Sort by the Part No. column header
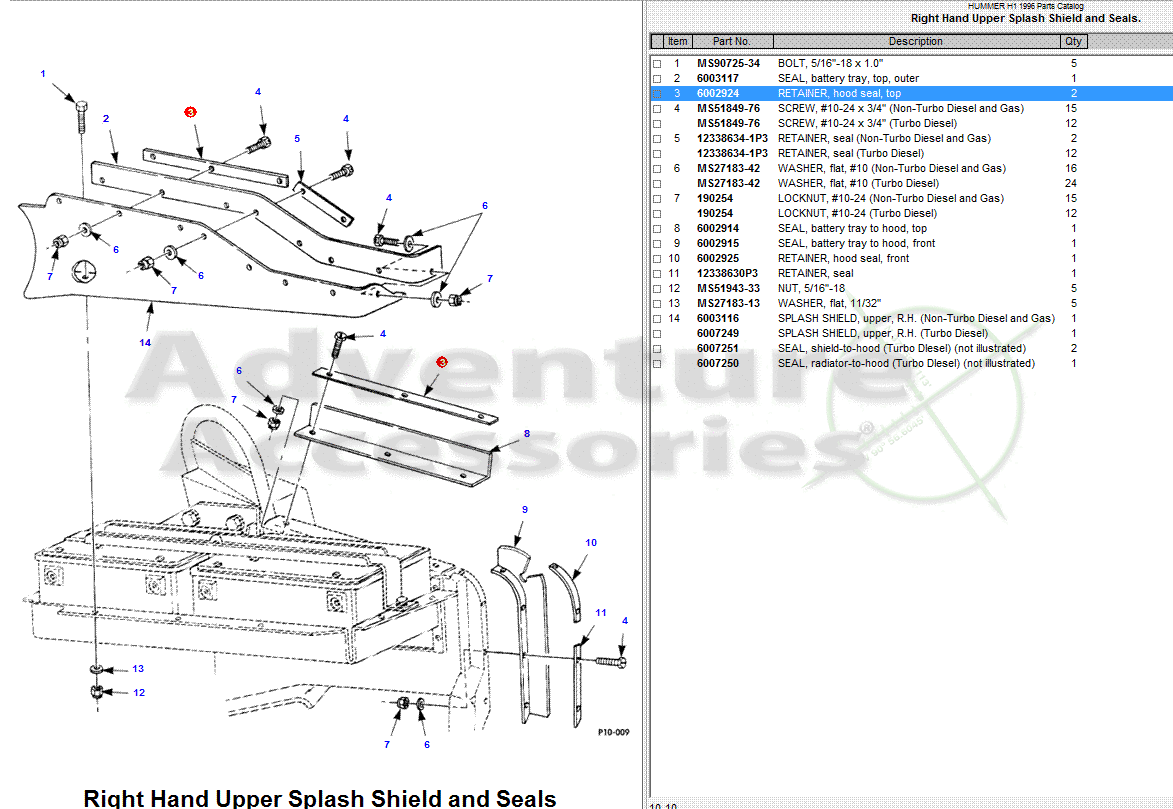1173x809 pixels. pos(732,41)
